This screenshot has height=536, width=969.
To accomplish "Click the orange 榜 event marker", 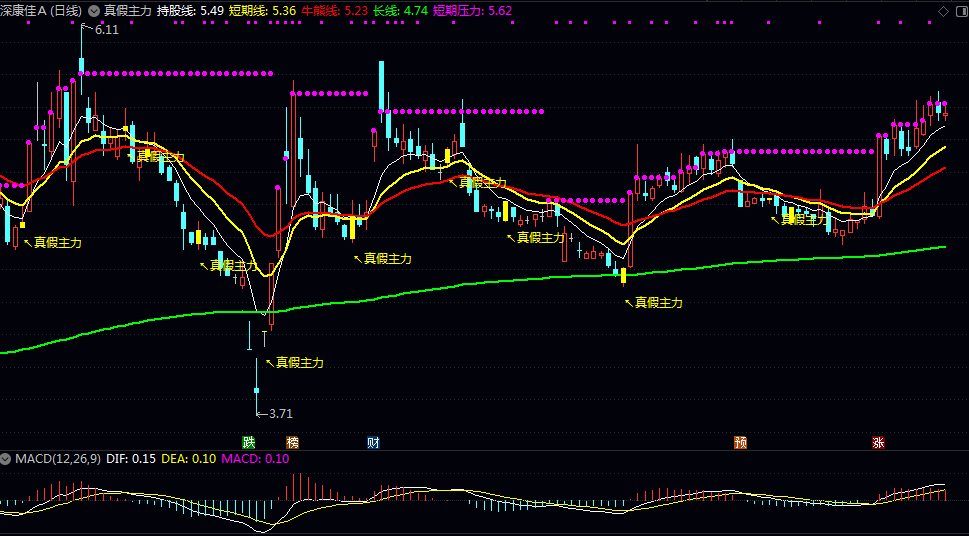I will [x=292, y=442].
